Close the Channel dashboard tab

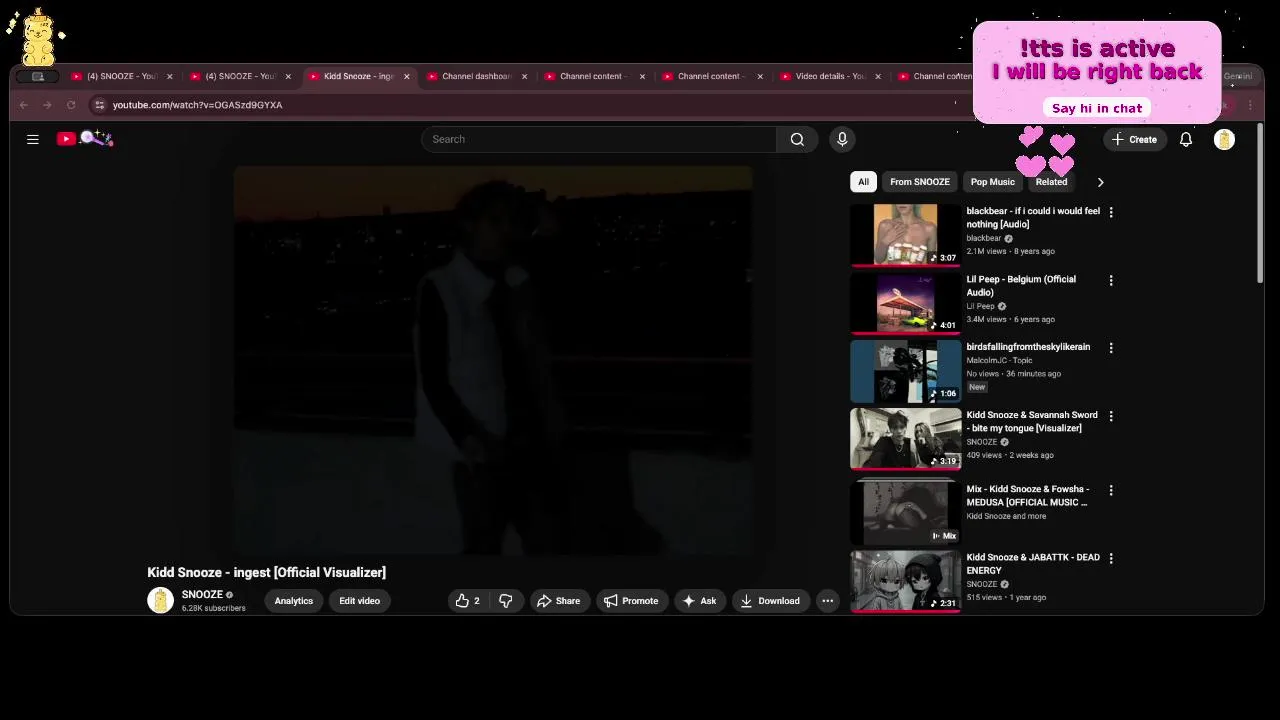click(x=524, y=76)
